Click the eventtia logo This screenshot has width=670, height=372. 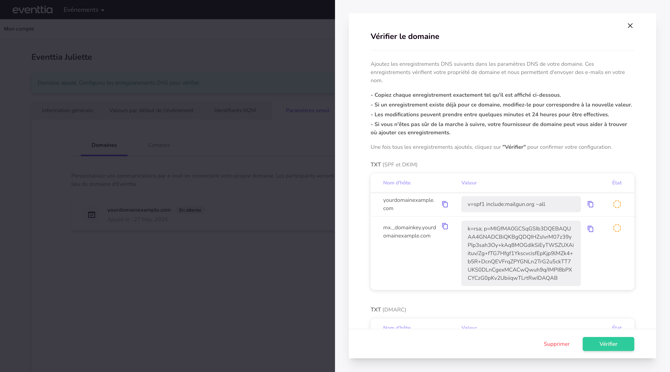click(32, 9)
